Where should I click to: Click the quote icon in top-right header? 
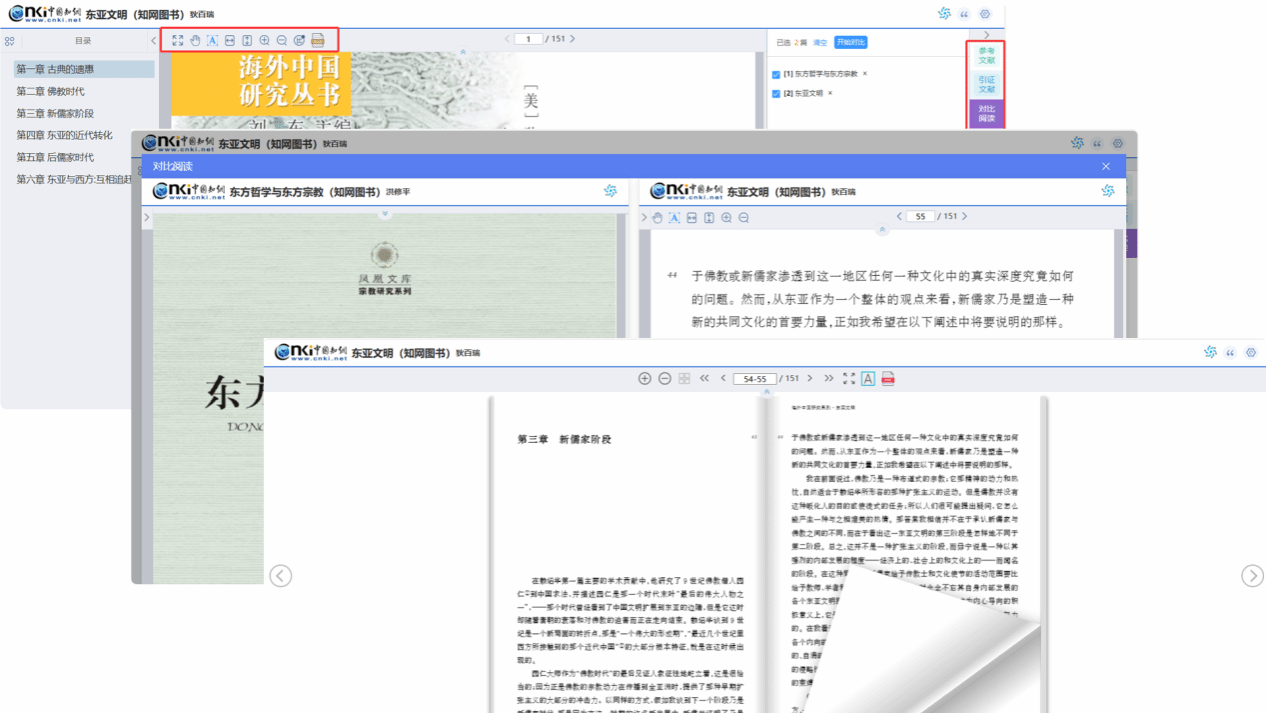[x=964, y=14]
